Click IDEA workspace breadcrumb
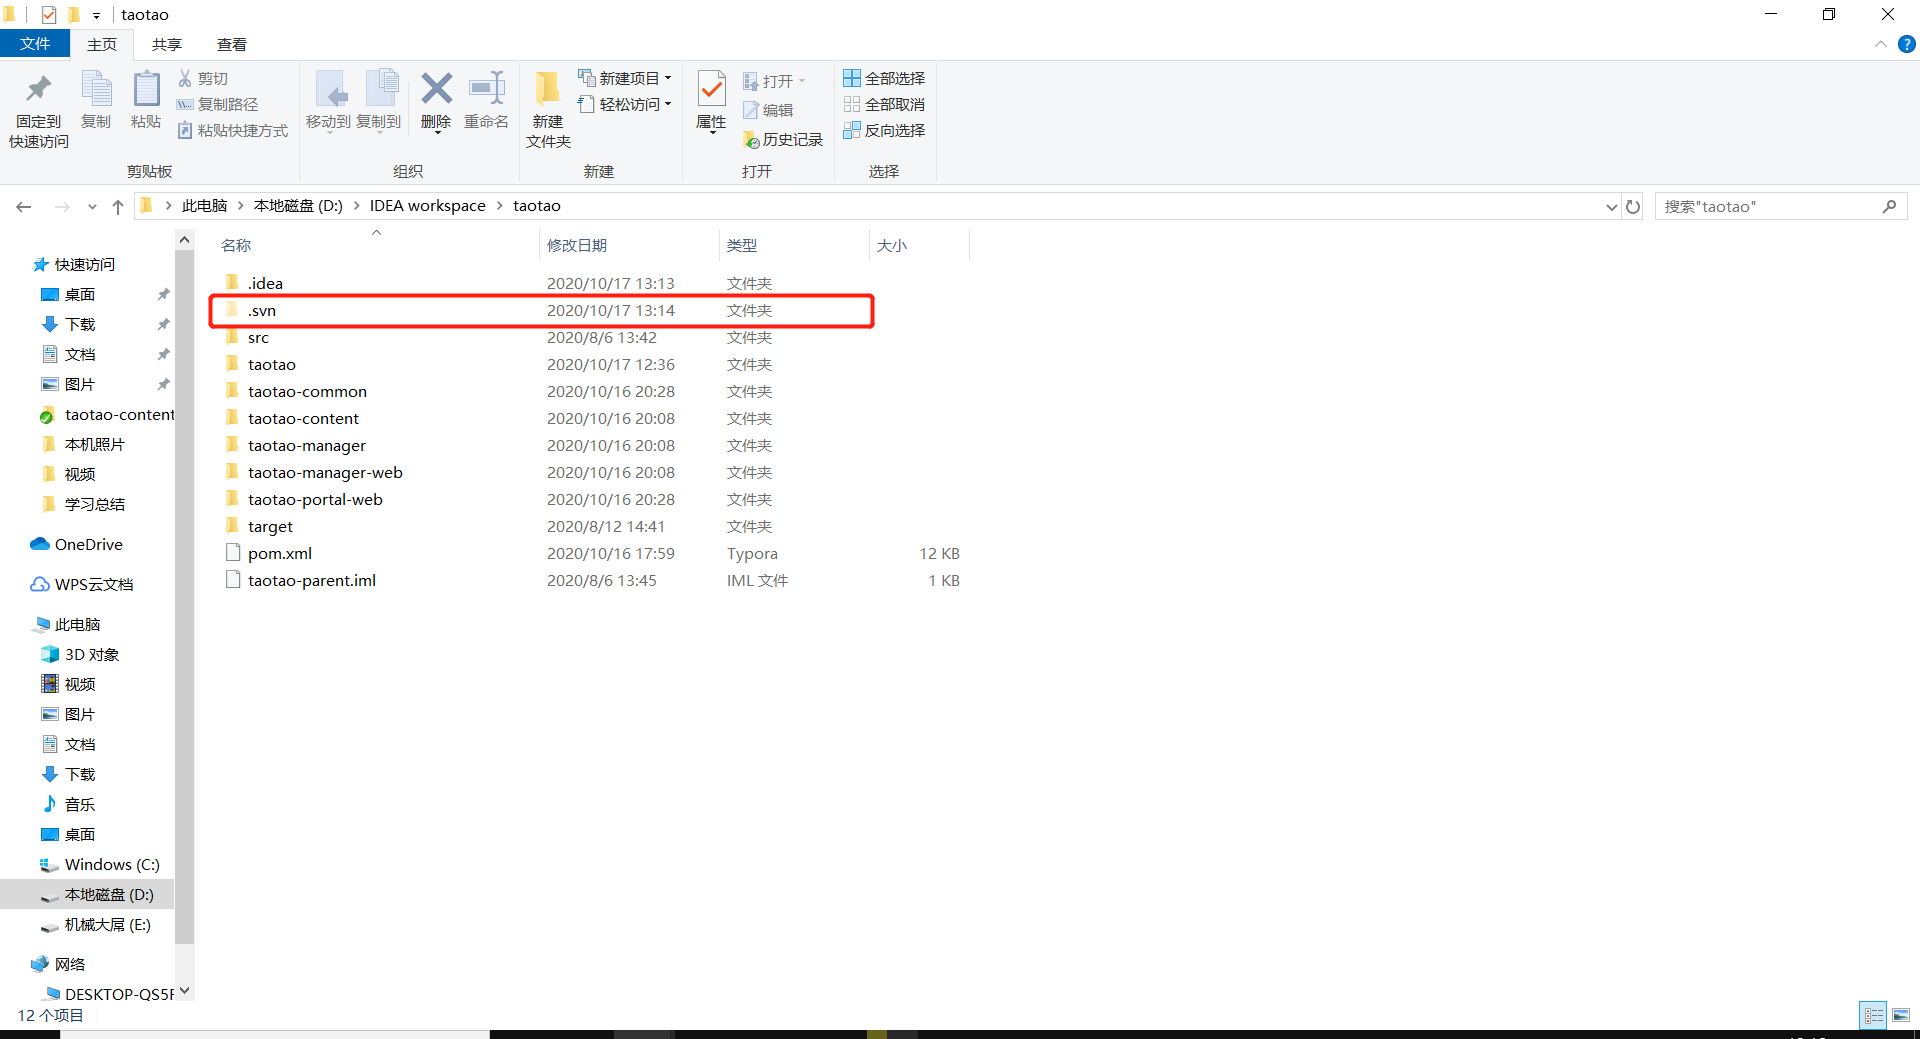The image size is (1920, 1039). pyautogui.click(x=428, y=206)
